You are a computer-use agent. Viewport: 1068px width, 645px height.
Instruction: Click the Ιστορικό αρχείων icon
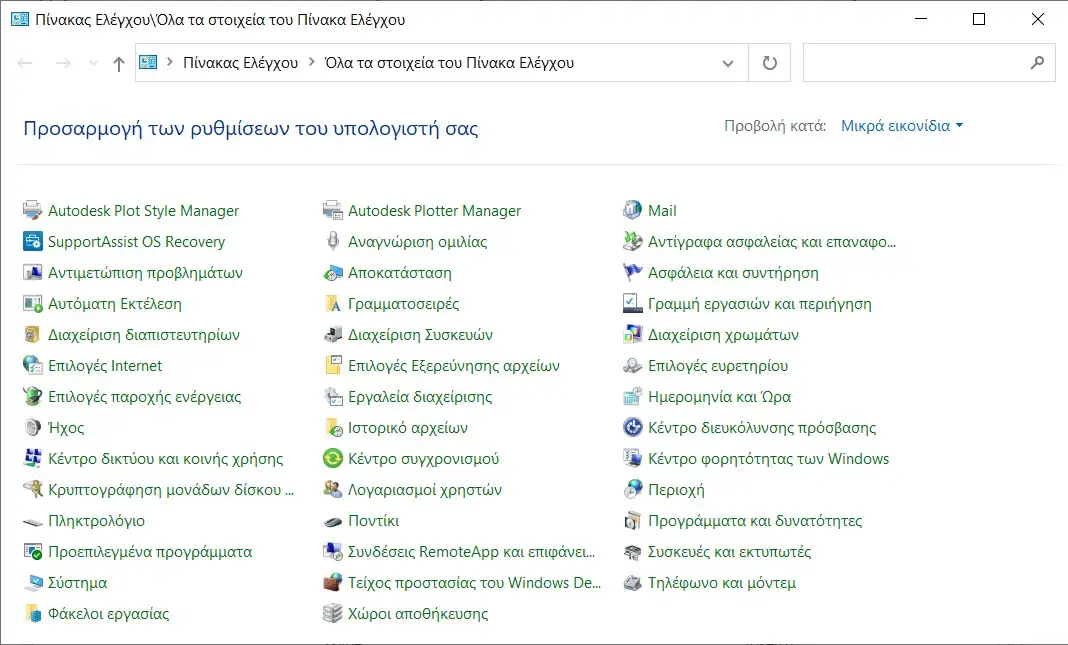(332, 427)
